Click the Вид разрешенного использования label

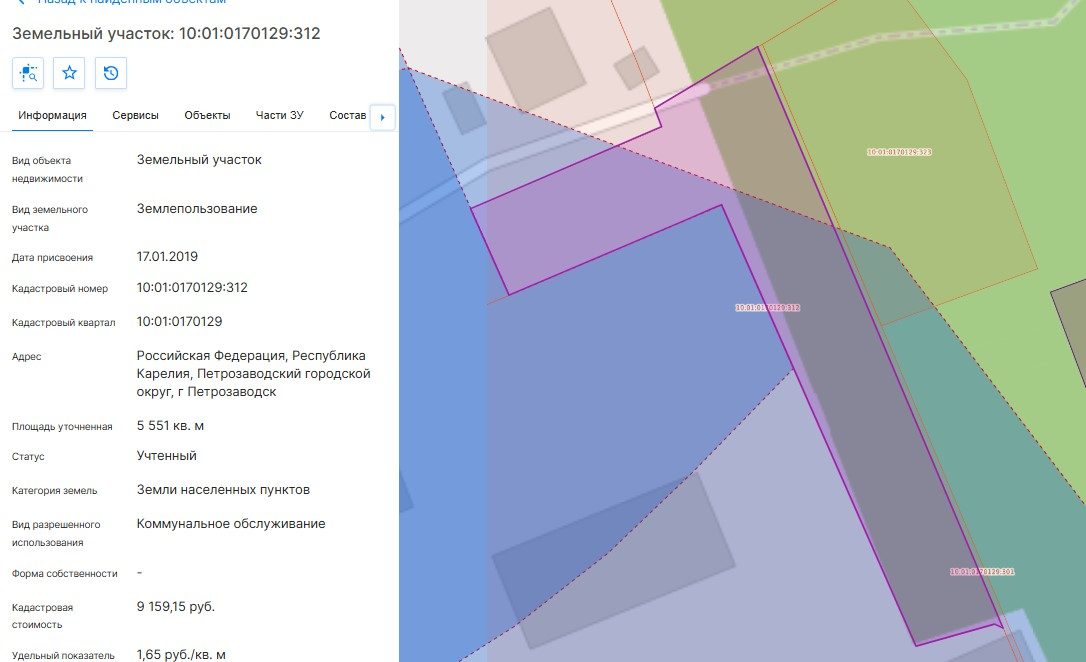tap(56, 533)
